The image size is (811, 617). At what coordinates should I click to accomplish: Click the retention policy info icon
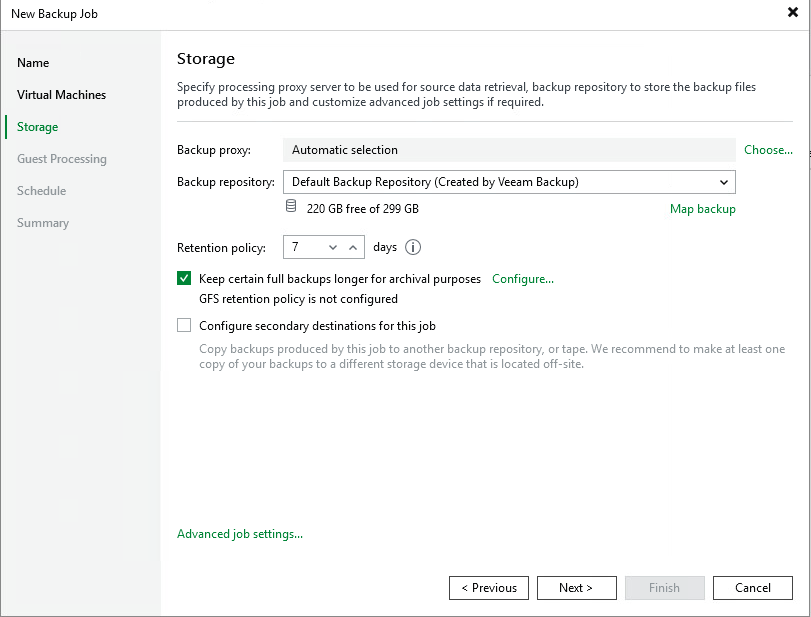412,247
